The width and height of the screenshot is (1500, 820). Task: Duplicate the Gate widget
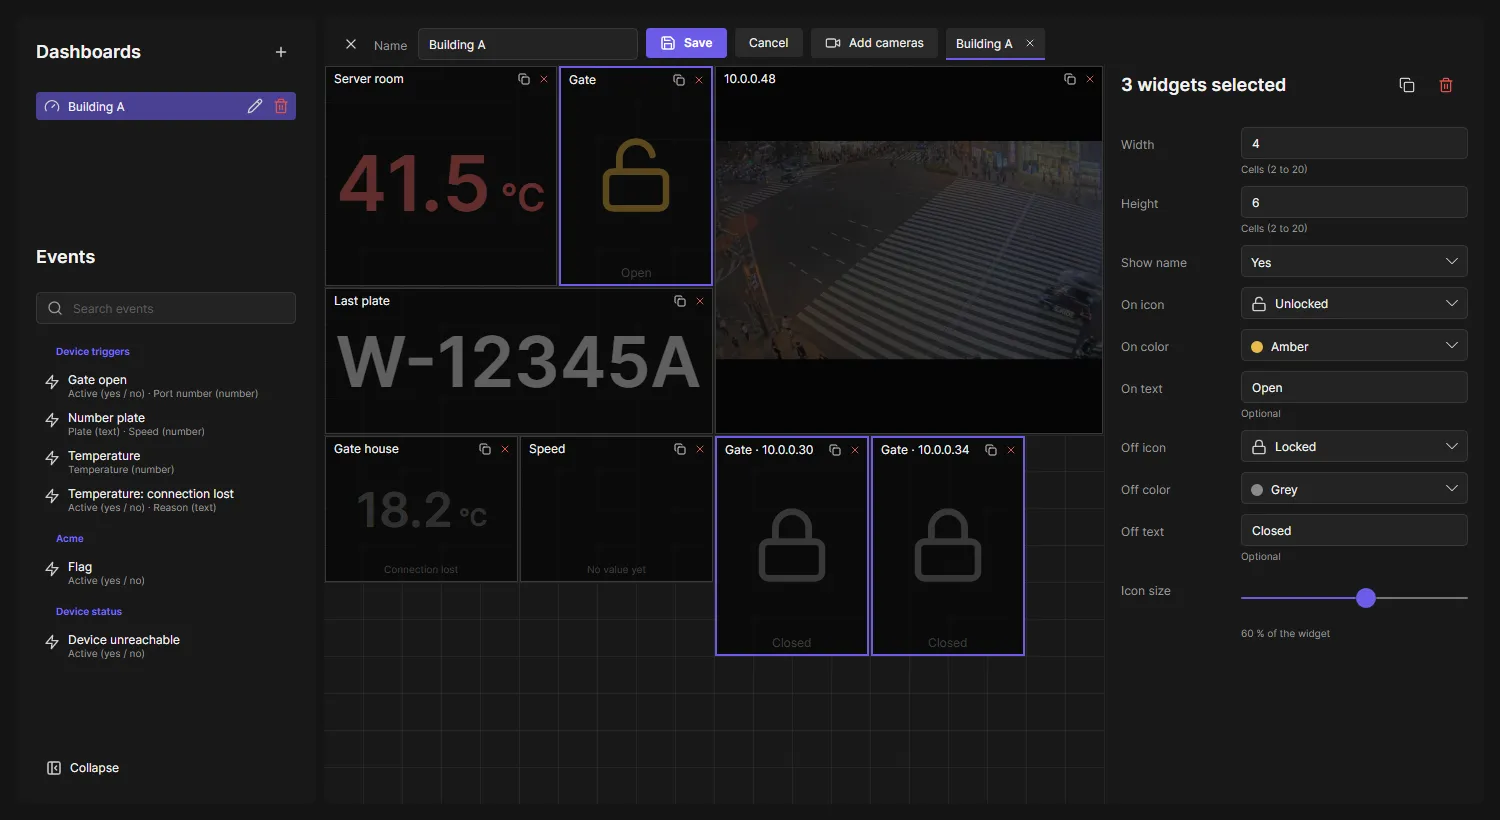click(x=679, y=80)
